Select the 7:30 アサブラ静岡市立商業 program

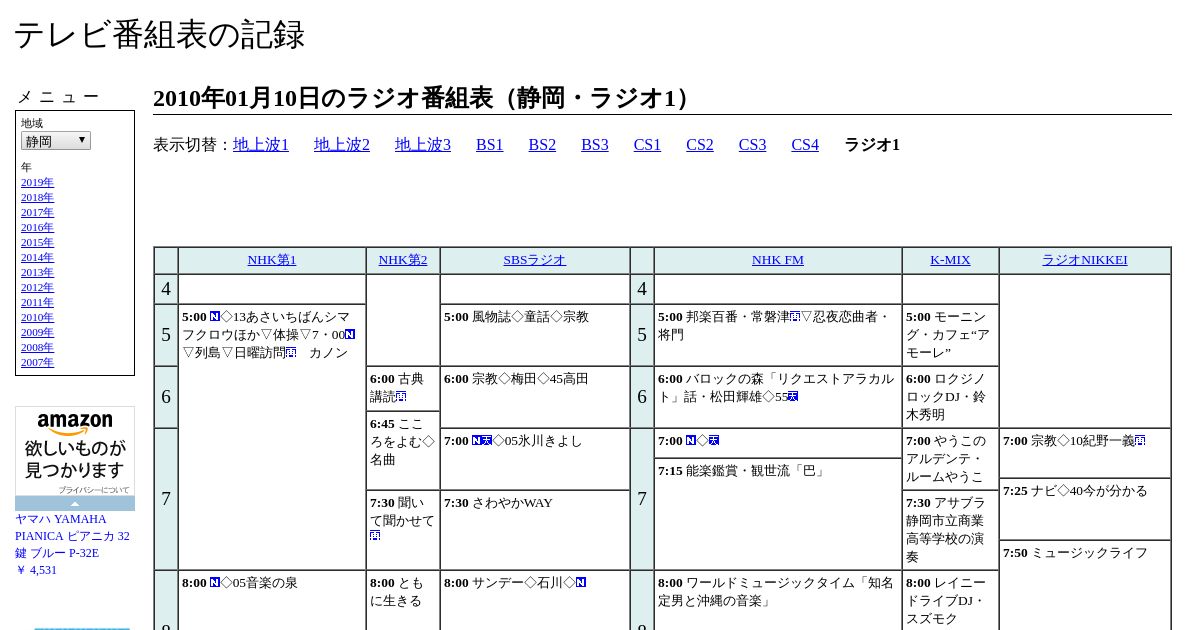(x=949, y=530)
